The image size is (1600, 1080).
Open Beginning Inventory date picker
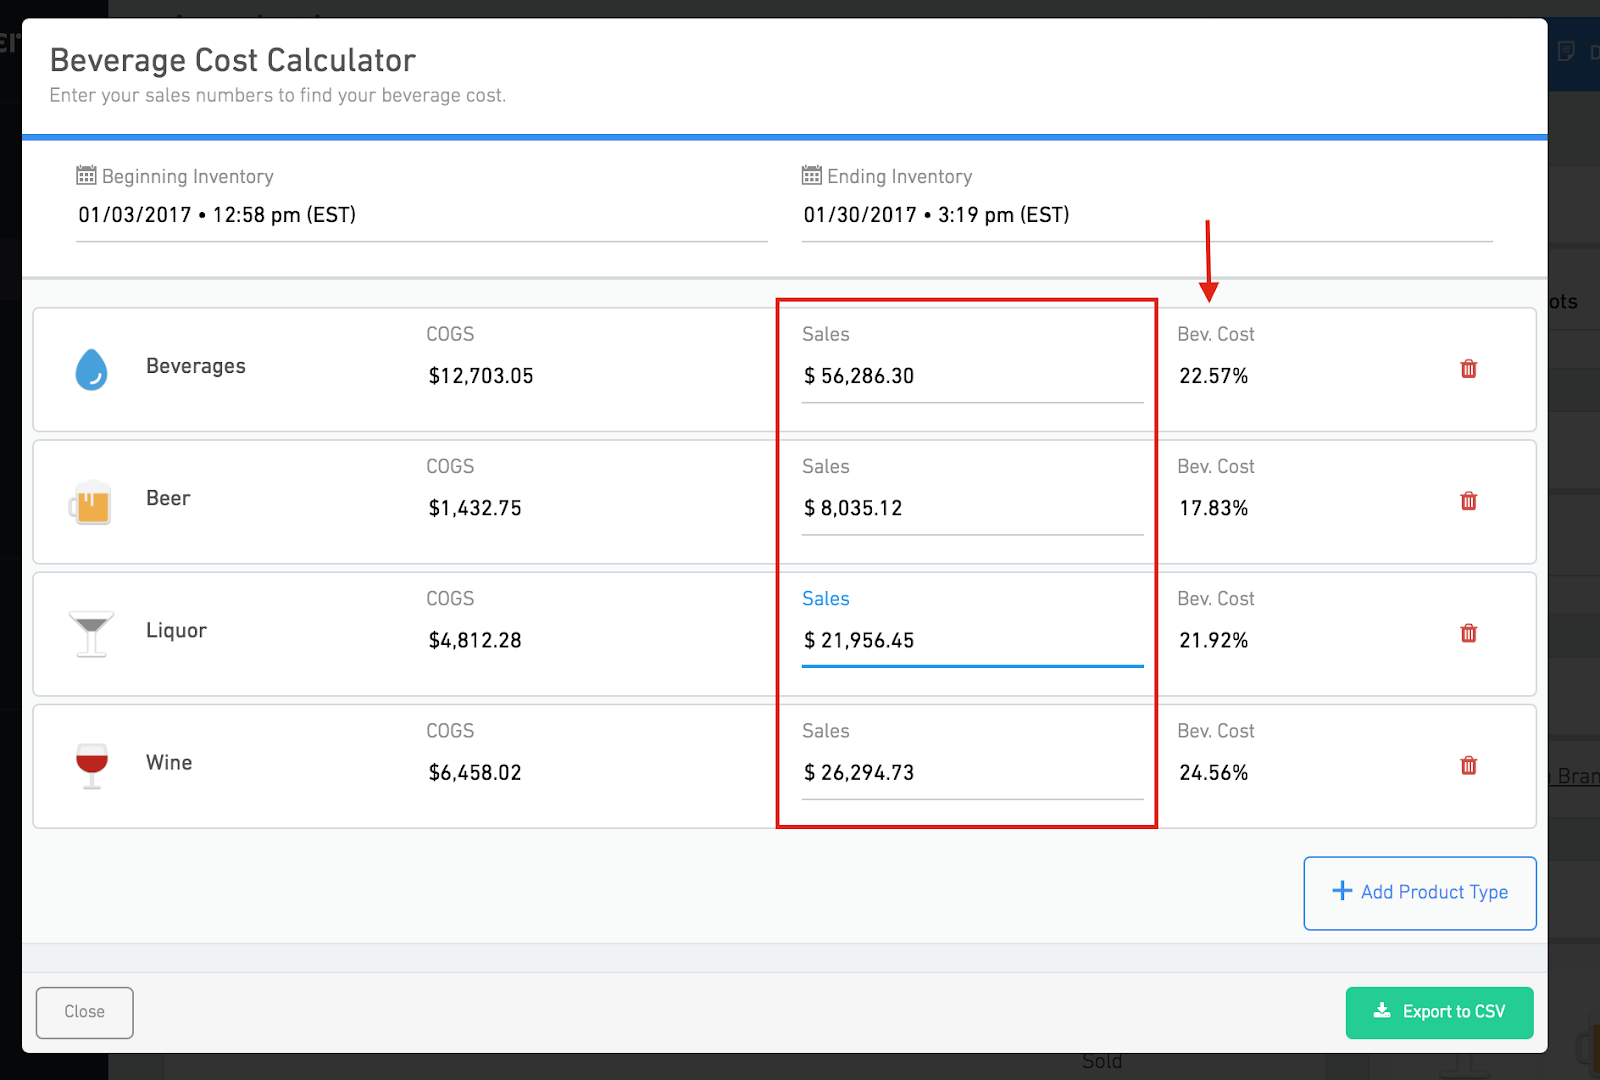click(x=420, y=215)
